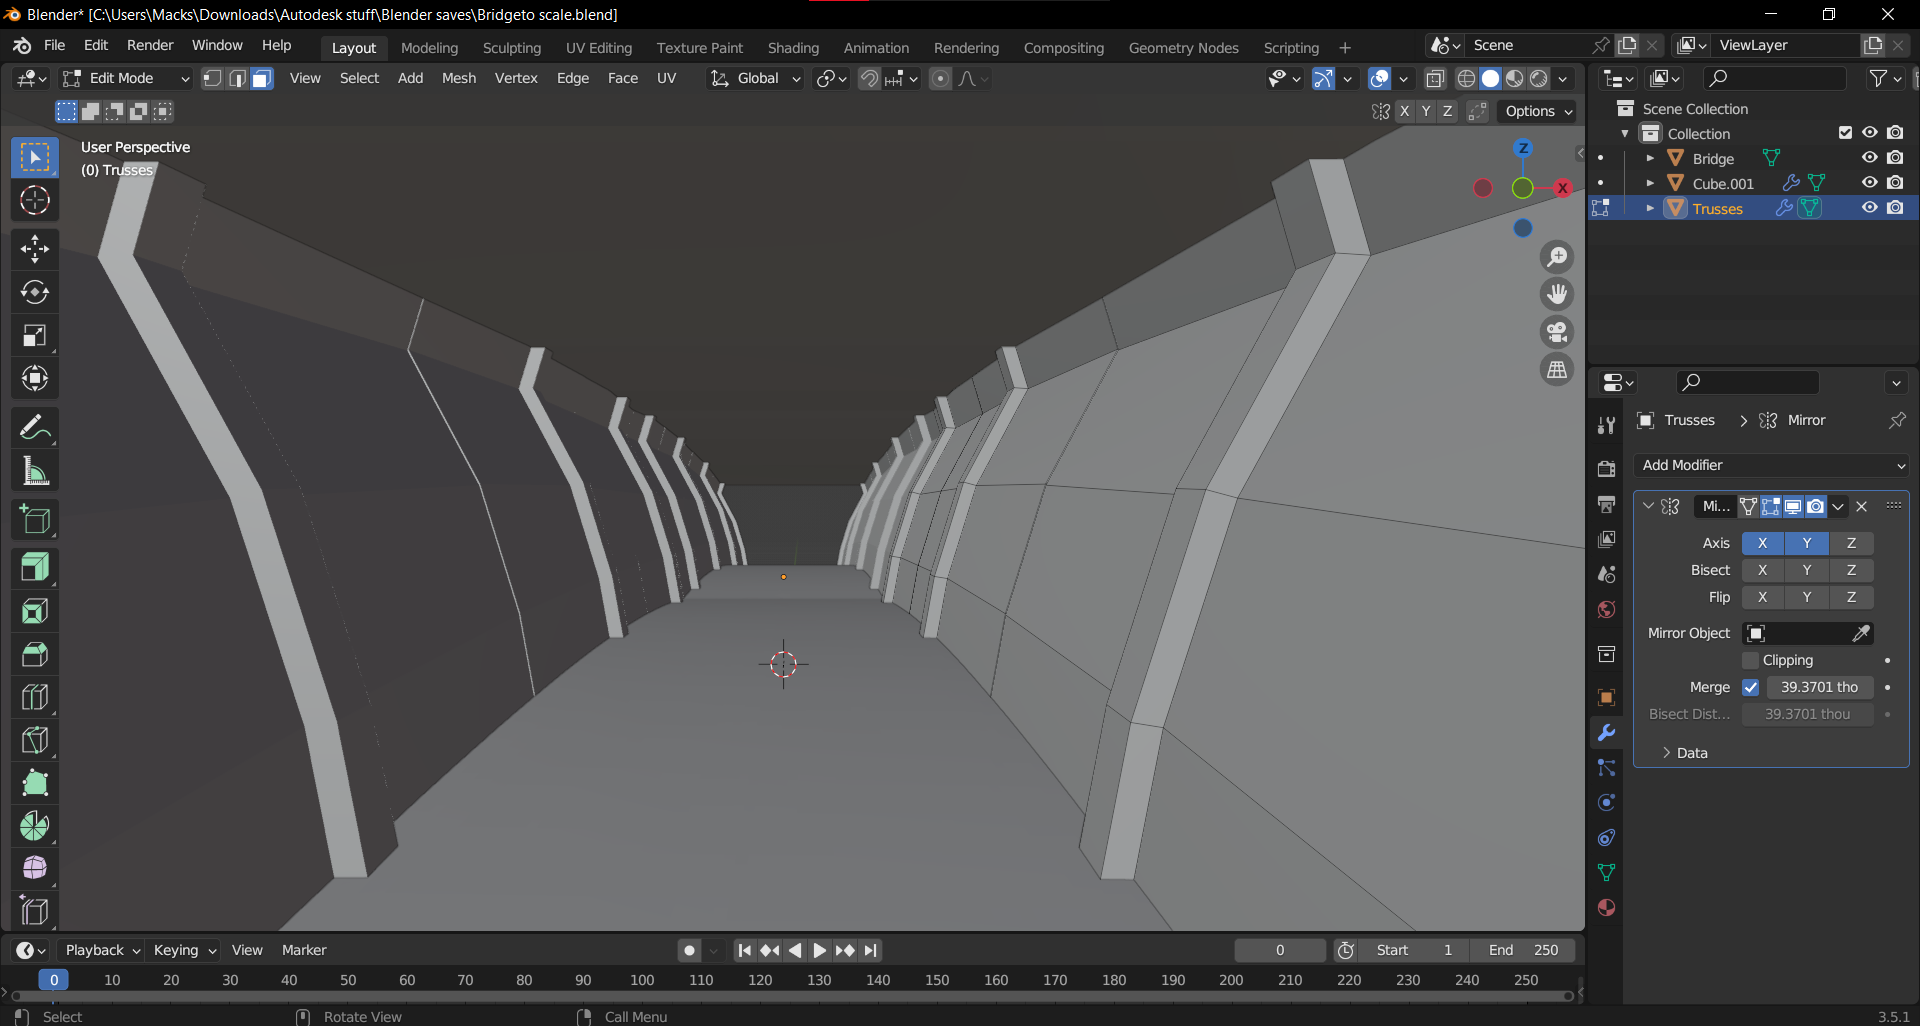This screenshot has width=1920, height=1026.
Task: Expand the Cube.001 object in outliner
Action: coord(1650,183)
